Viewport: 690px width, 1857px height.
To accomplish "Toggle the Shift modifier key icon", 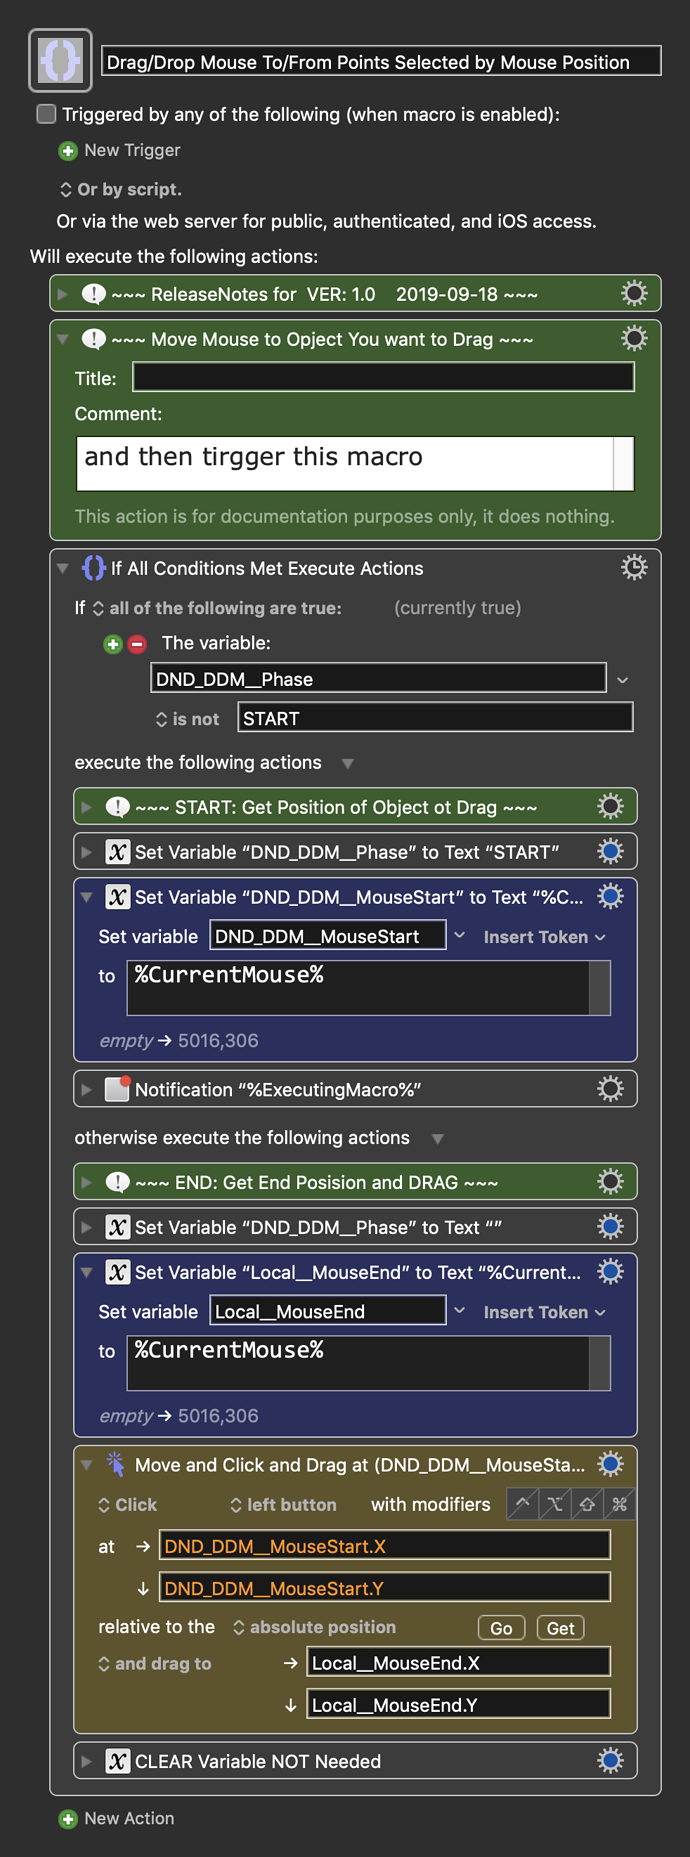I will pos(587,1504).
